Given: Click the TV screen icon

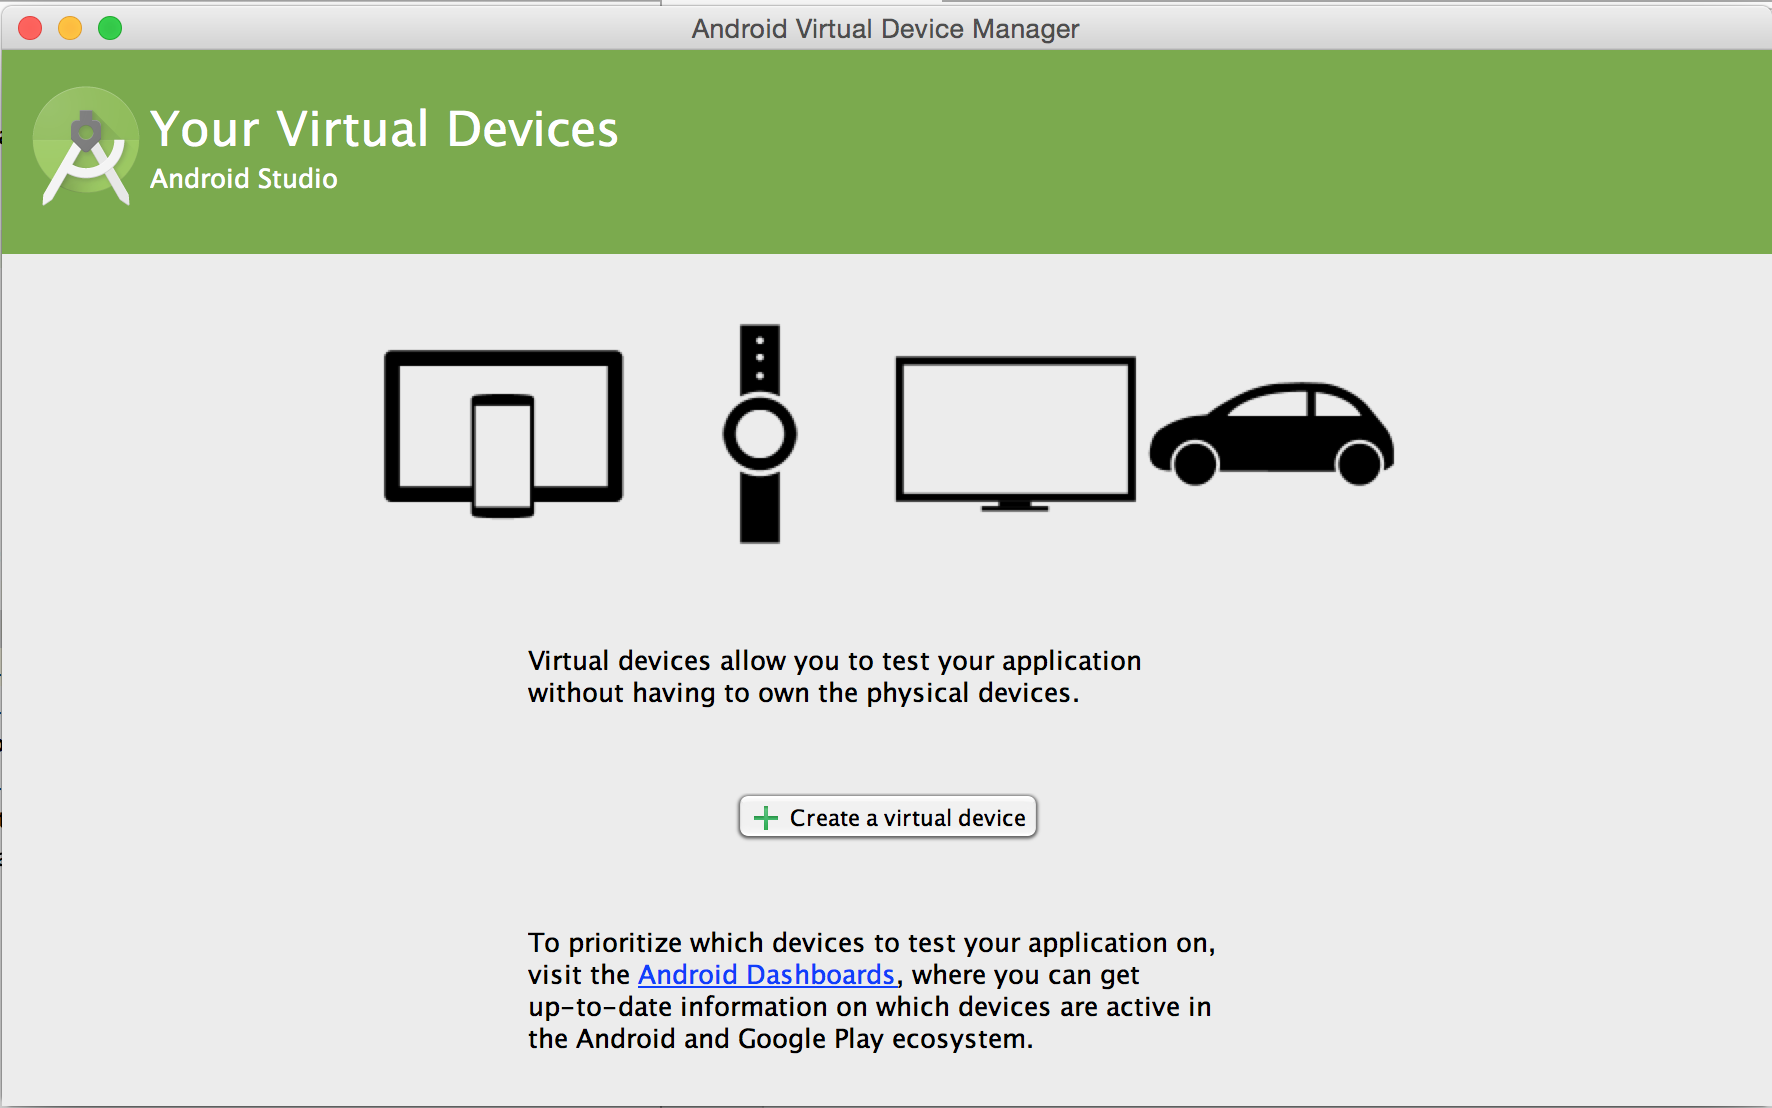Looking at the screenshot, I should (x=1015, y=434).
